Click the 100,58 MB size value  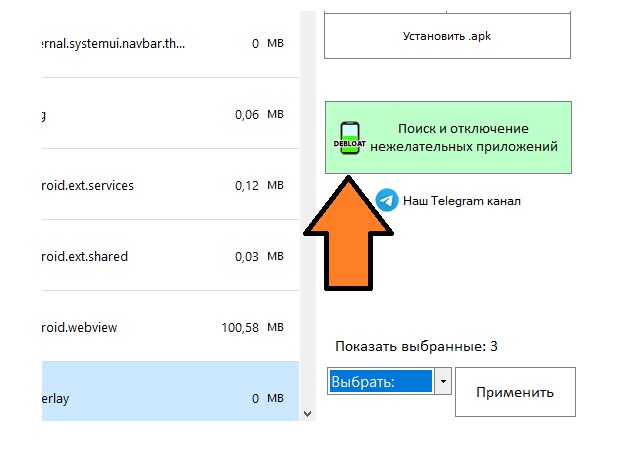click(x=240, y=328)
